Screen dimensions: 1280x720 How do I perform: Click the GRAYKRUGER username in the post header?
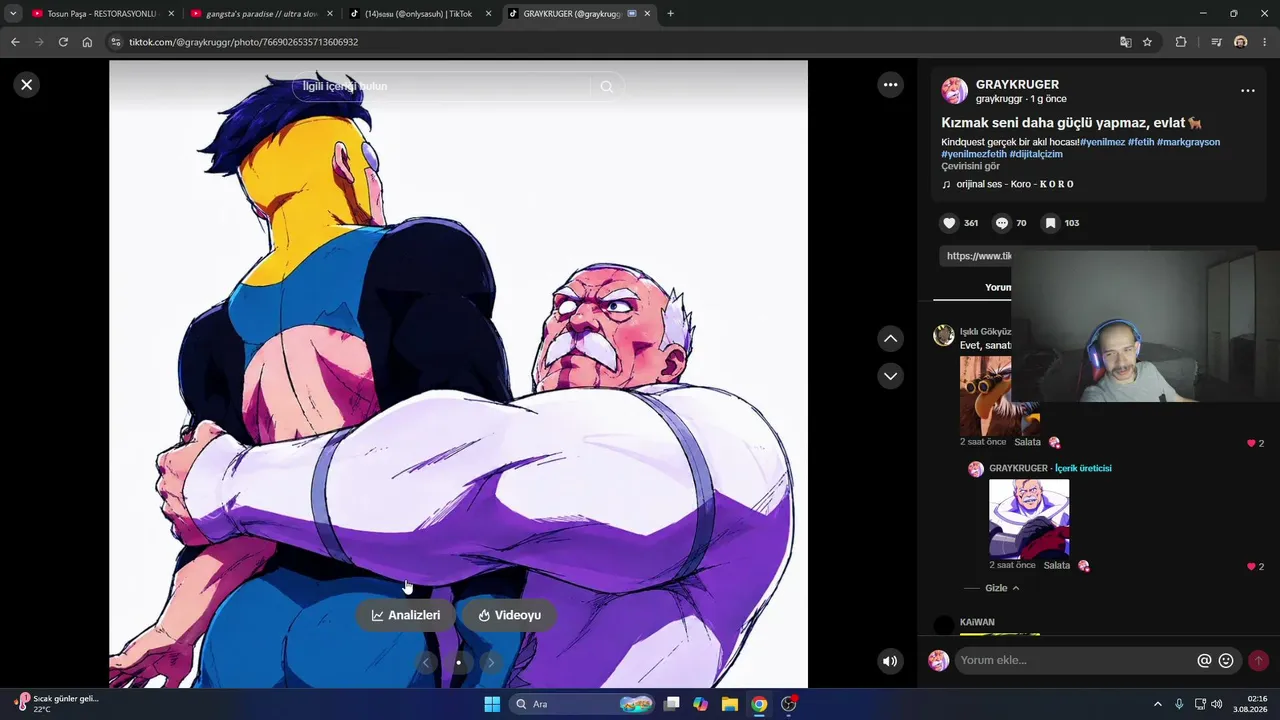tap(1017, 85)
